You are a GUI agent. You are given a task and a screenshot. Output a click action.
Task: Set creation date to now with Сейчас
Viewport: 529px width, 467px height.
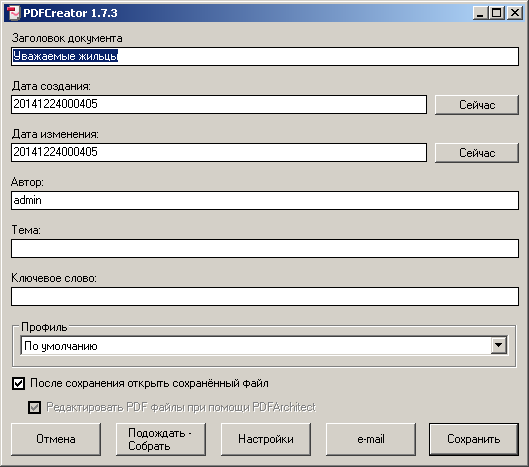point(477,105)
